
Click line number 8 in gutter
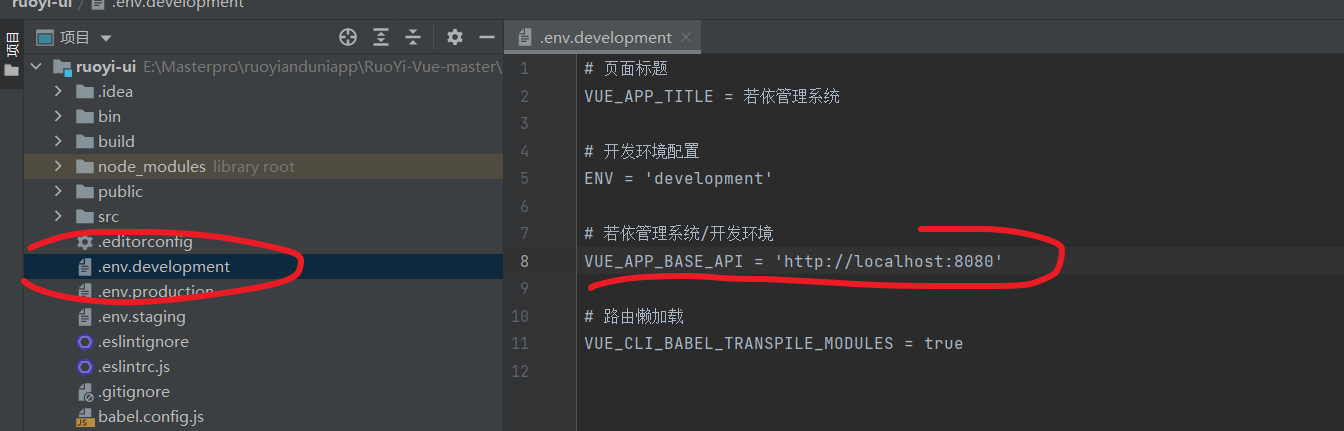tap(524, 262)
